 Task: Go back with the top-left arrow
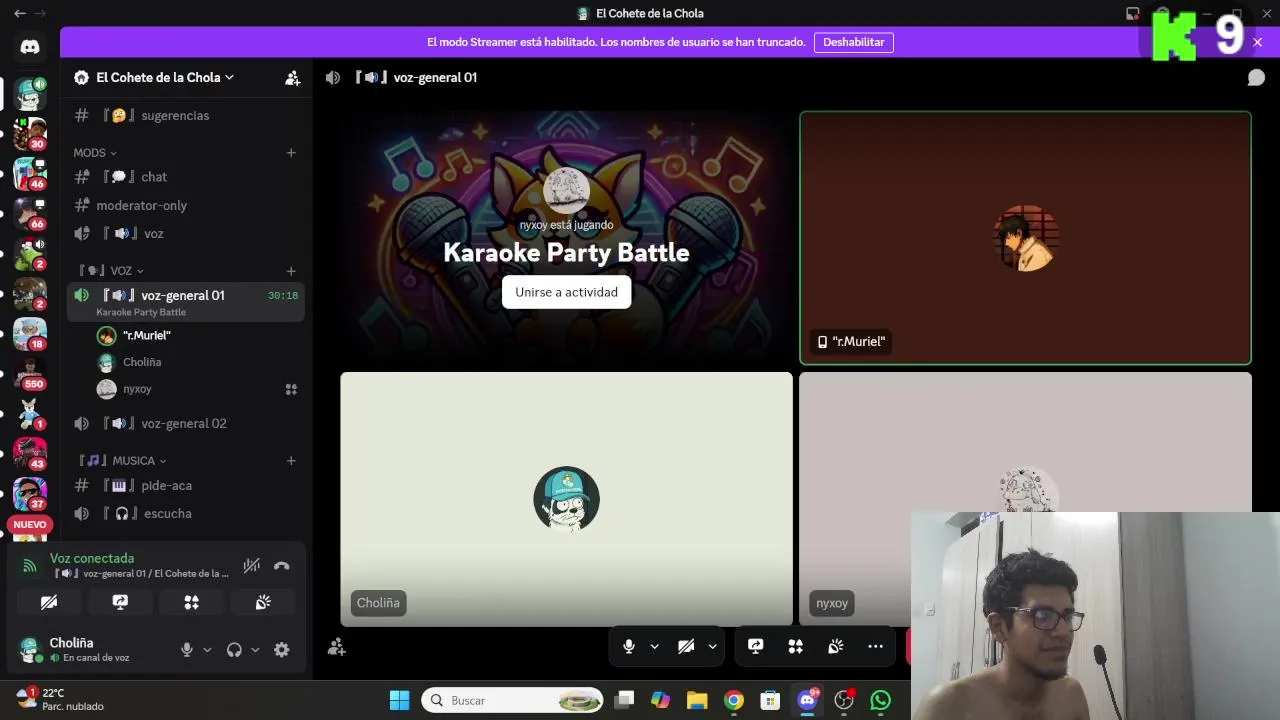pos(20,13)
